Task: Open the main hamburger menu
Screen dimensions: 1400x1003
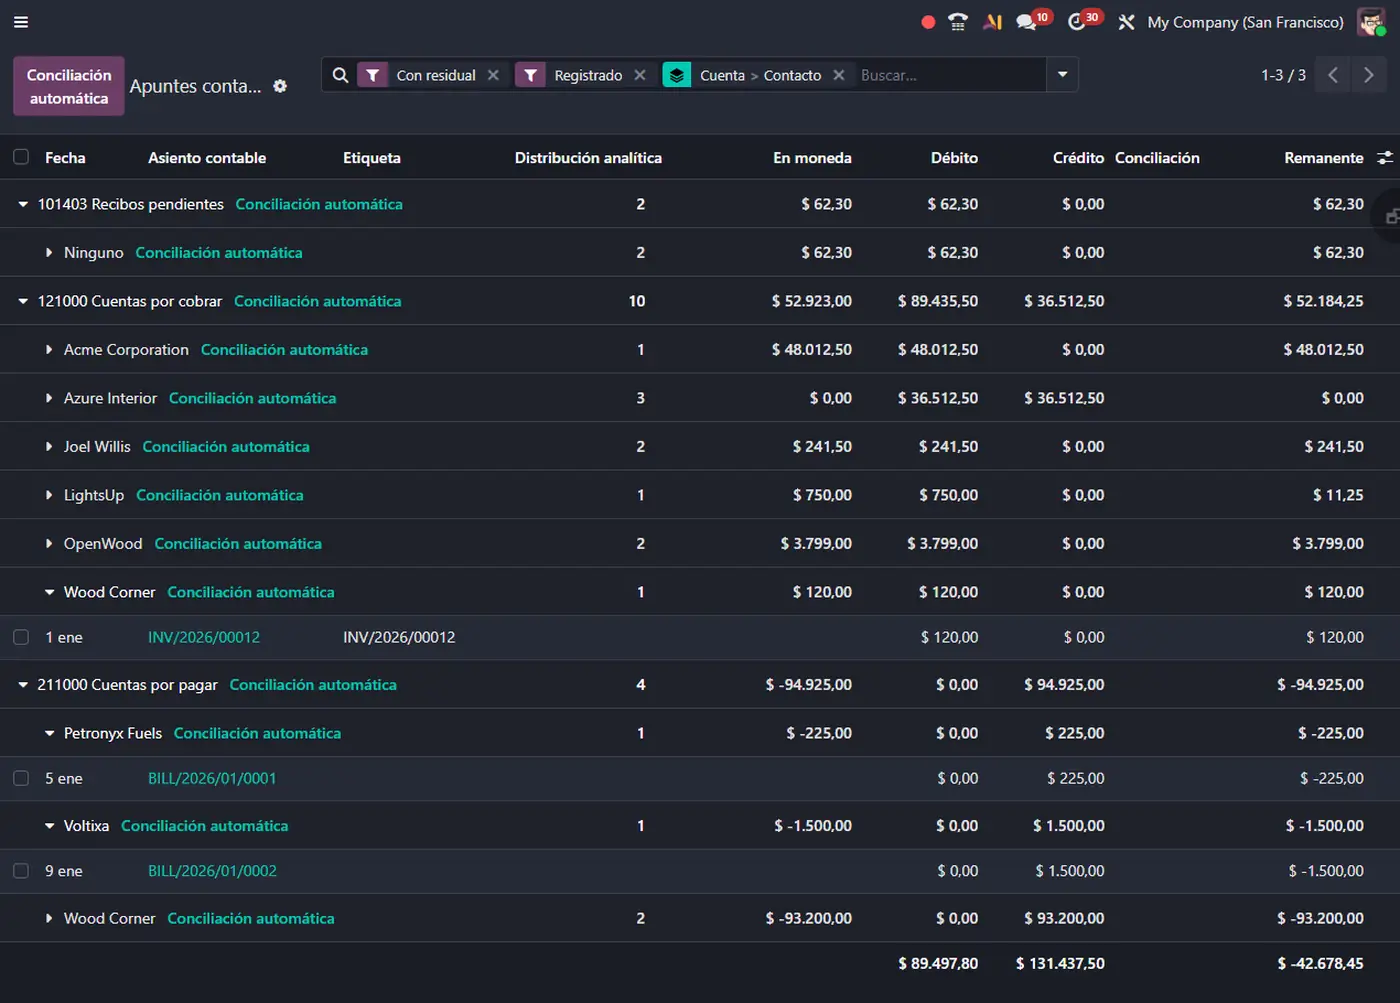Action: (21, 22)
